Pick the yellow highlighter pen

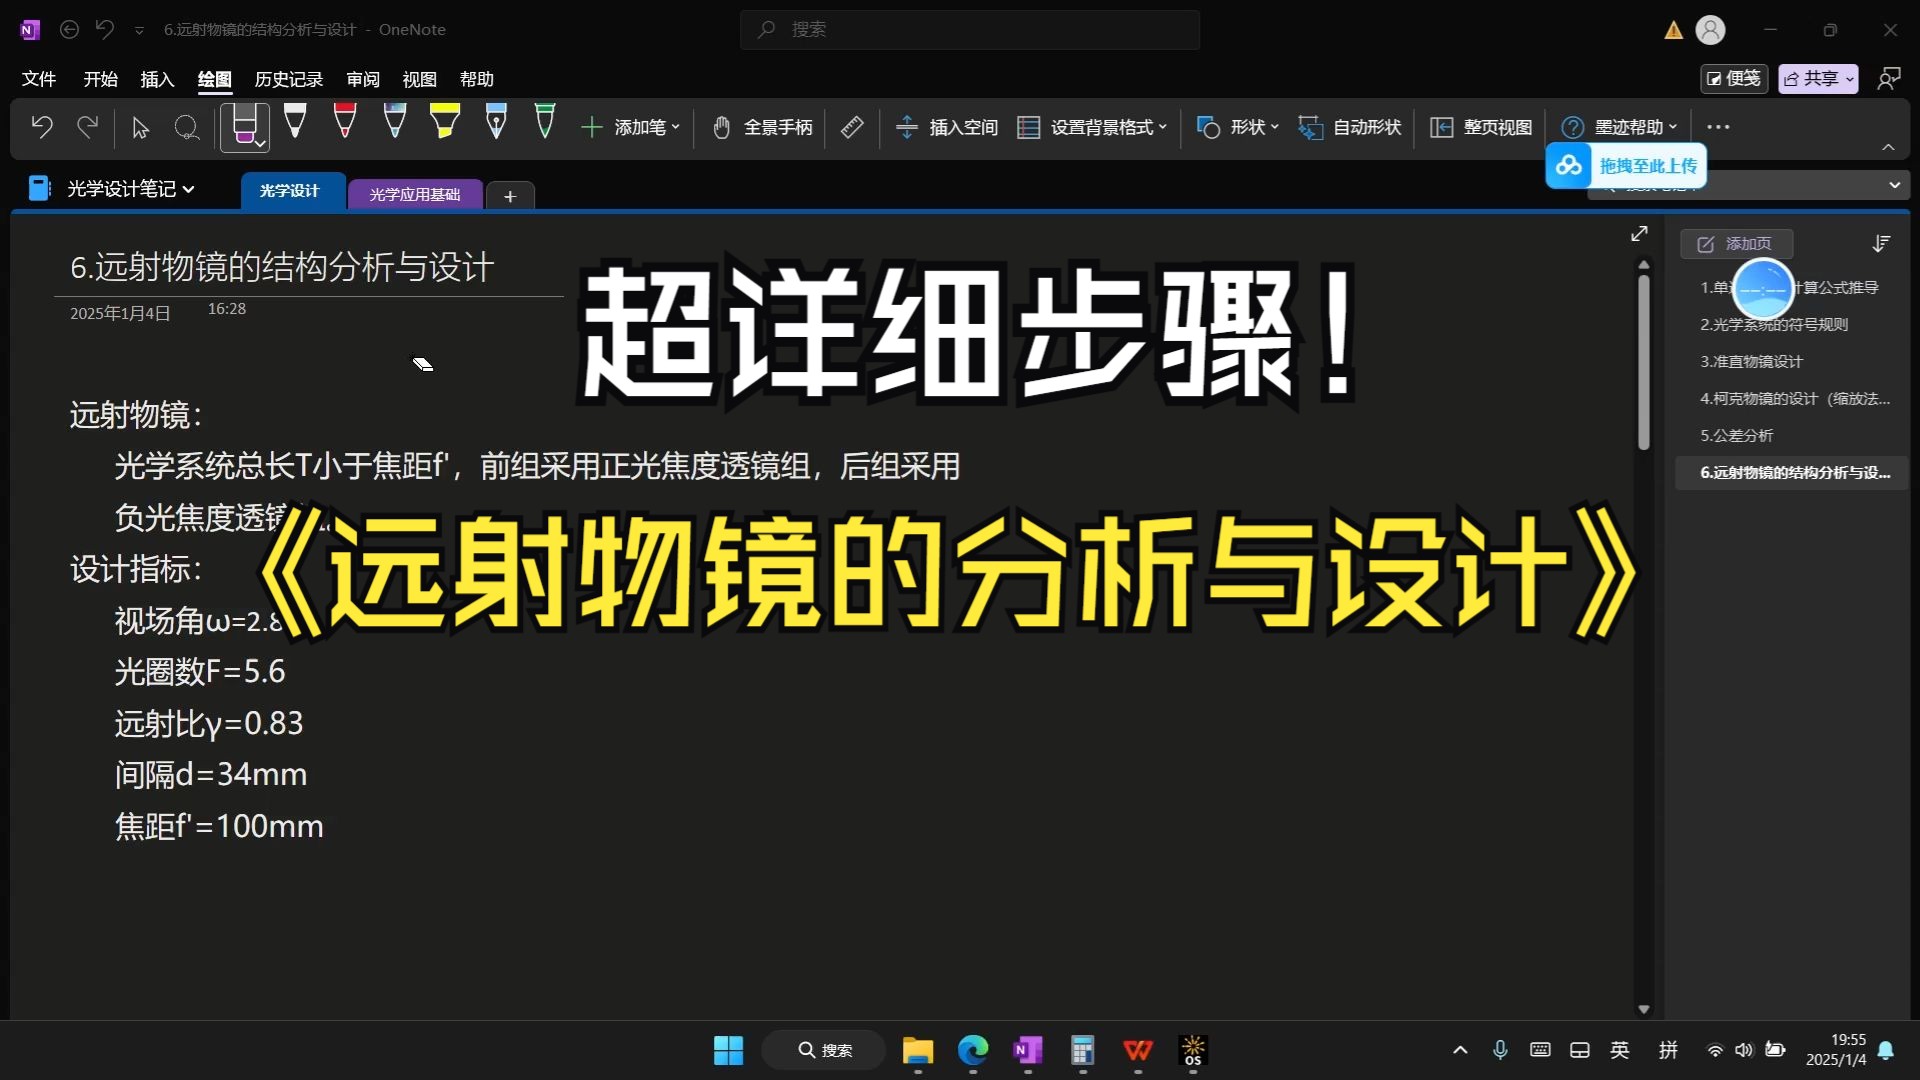tap(444, 125)
